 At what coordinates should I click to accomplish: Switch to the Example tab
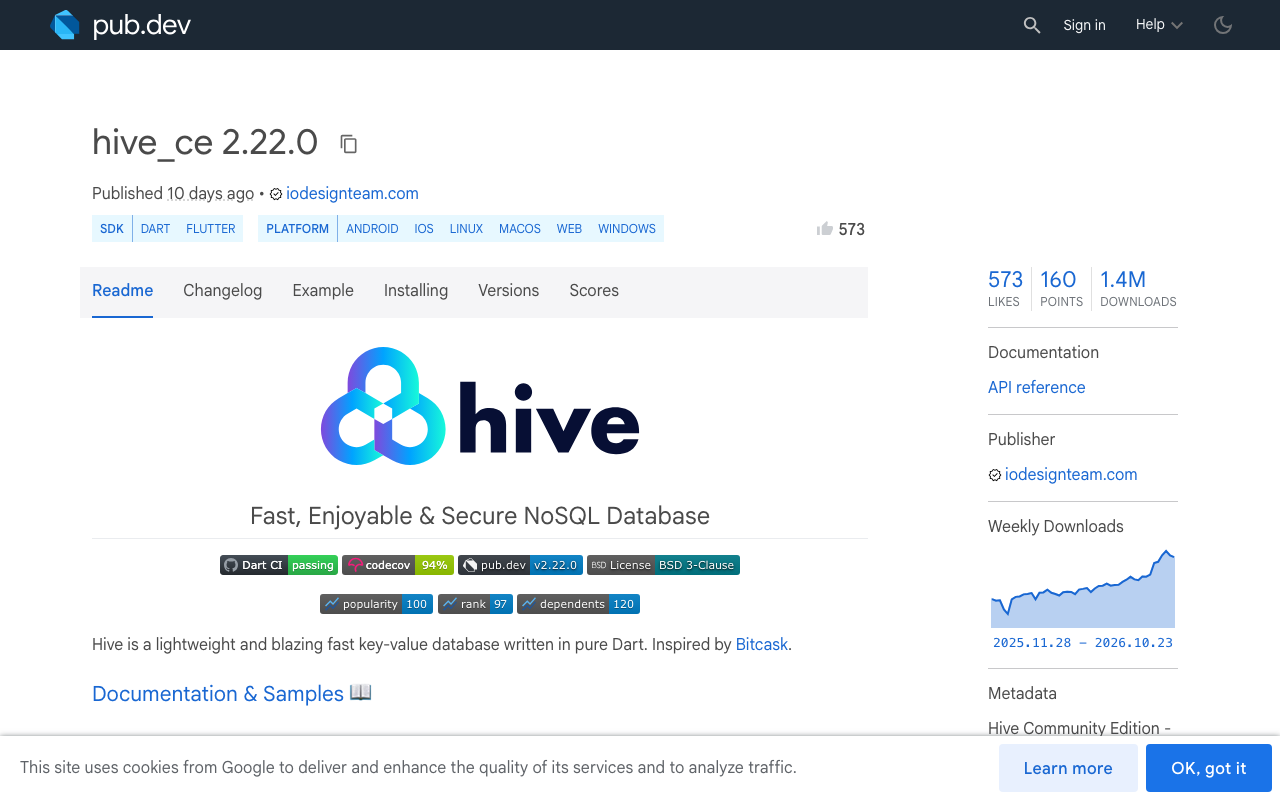(x=323, y=290)
